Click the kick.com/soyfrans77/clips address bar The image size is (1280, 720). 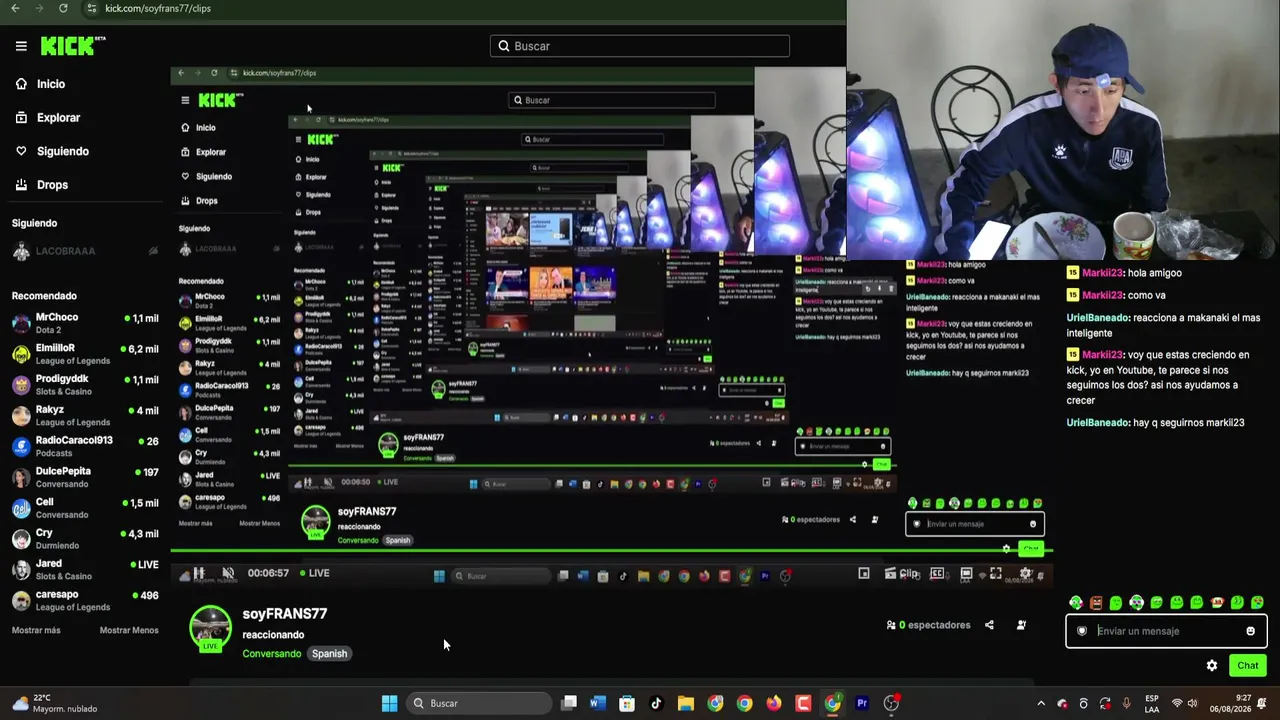(x=158, y=8)
